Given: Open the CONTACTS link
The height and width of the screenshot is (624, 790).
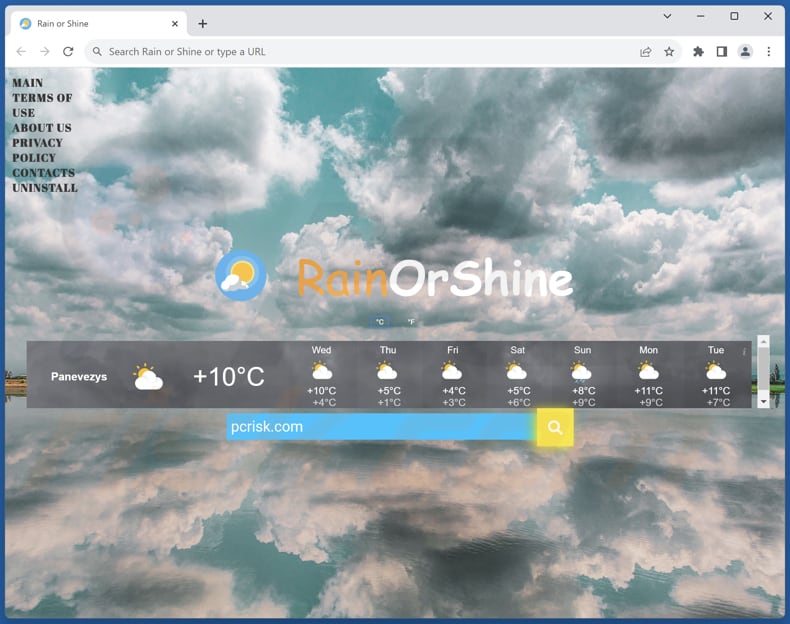Looking at the screenshot, I should coord(43,173).
